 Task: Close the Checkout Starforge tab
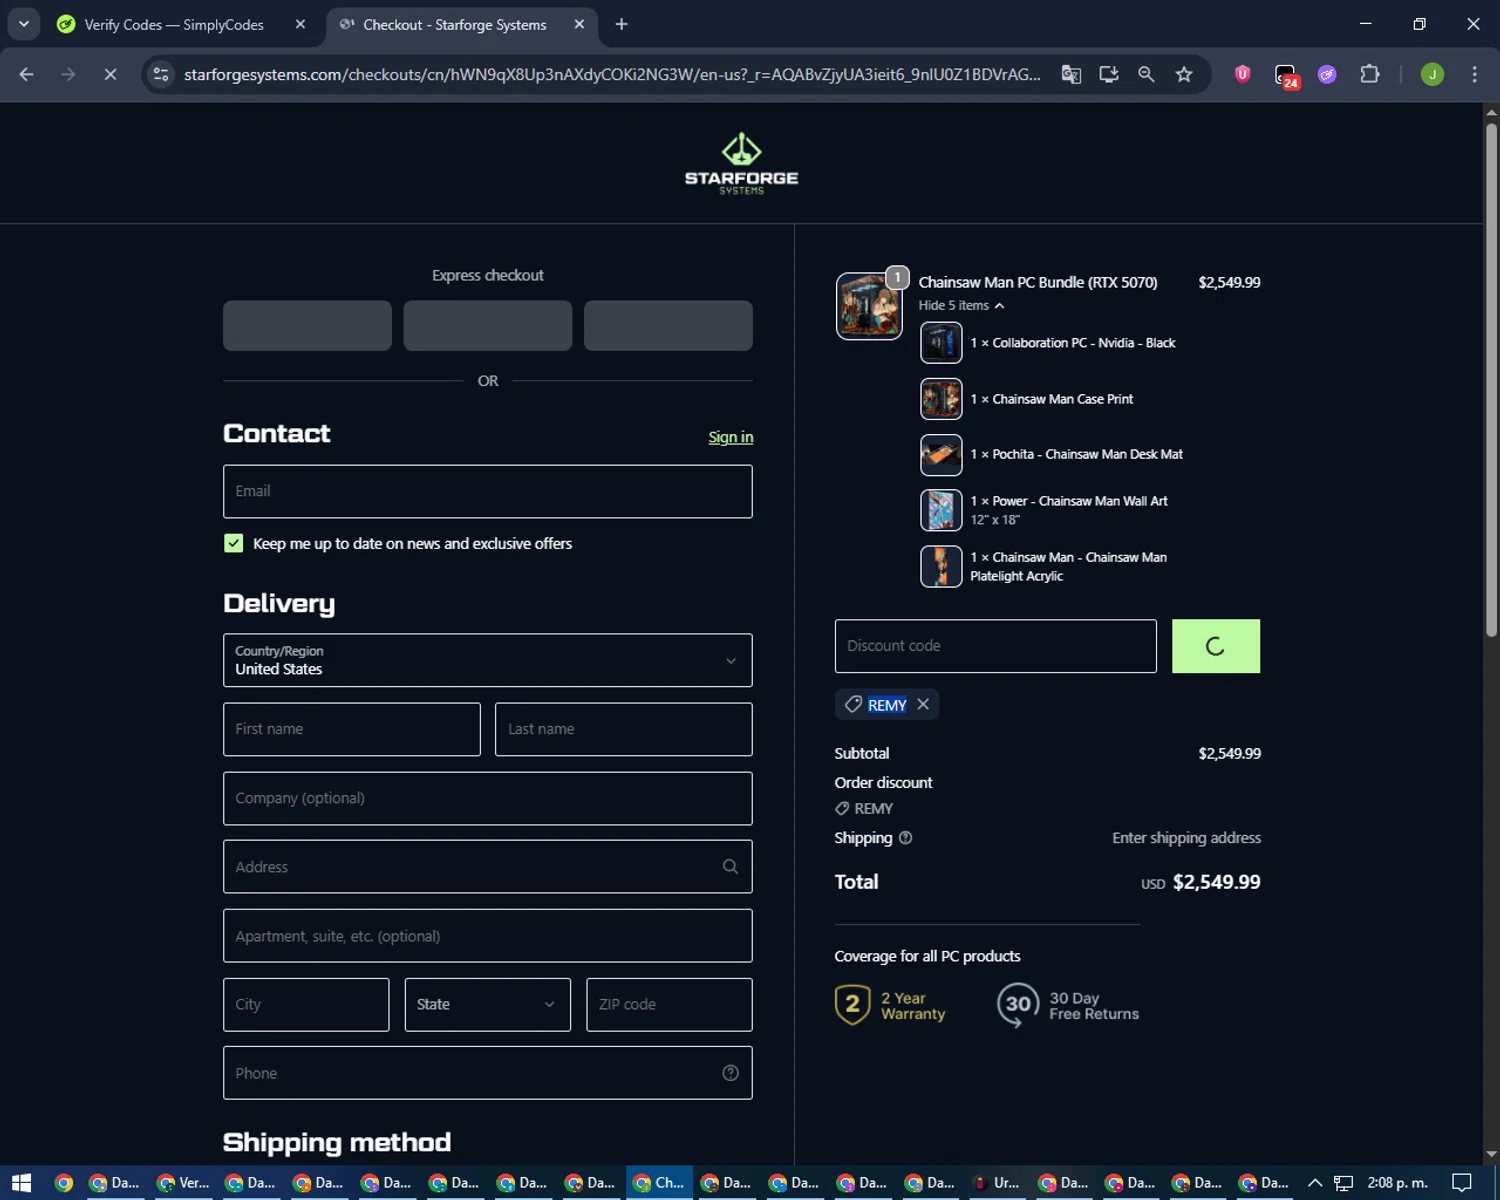click(x=579, y=24)
